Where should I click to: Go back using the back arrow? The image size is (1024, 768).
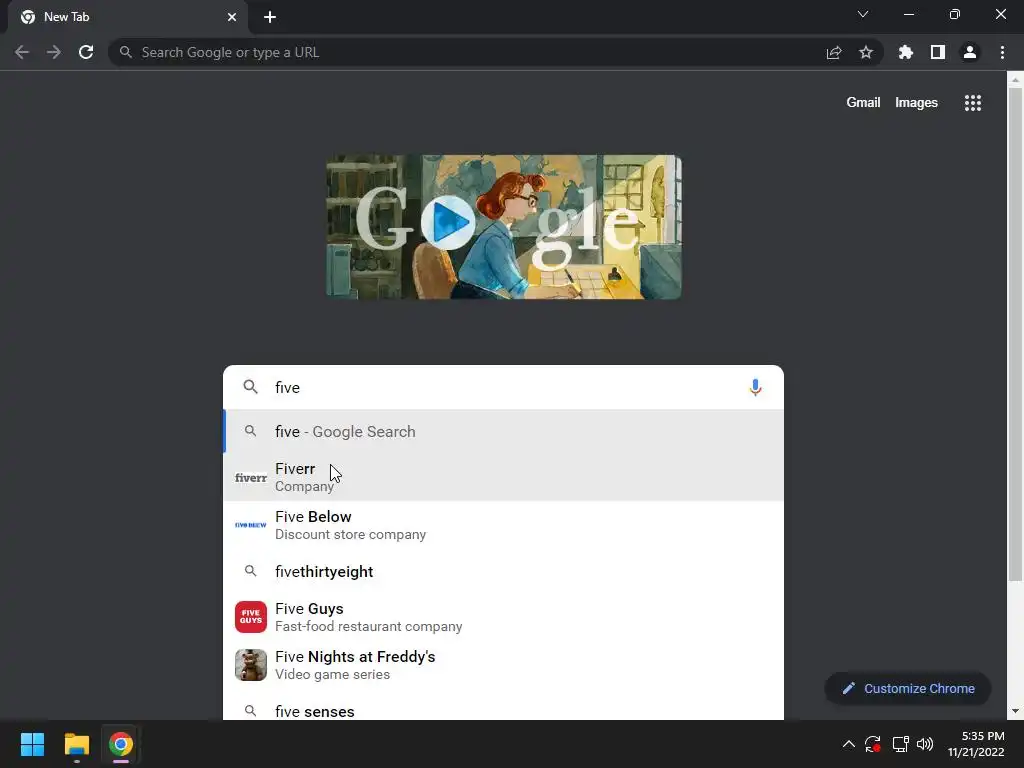click(22, 52)
